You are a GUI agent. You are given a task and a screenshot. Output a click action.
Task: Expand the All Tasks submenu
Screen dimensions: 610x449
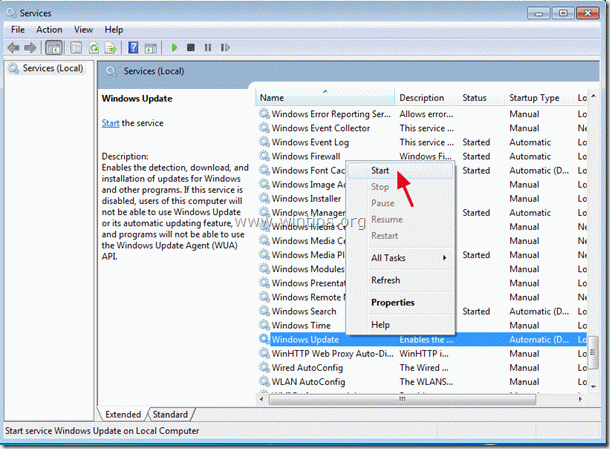(400, 258)
